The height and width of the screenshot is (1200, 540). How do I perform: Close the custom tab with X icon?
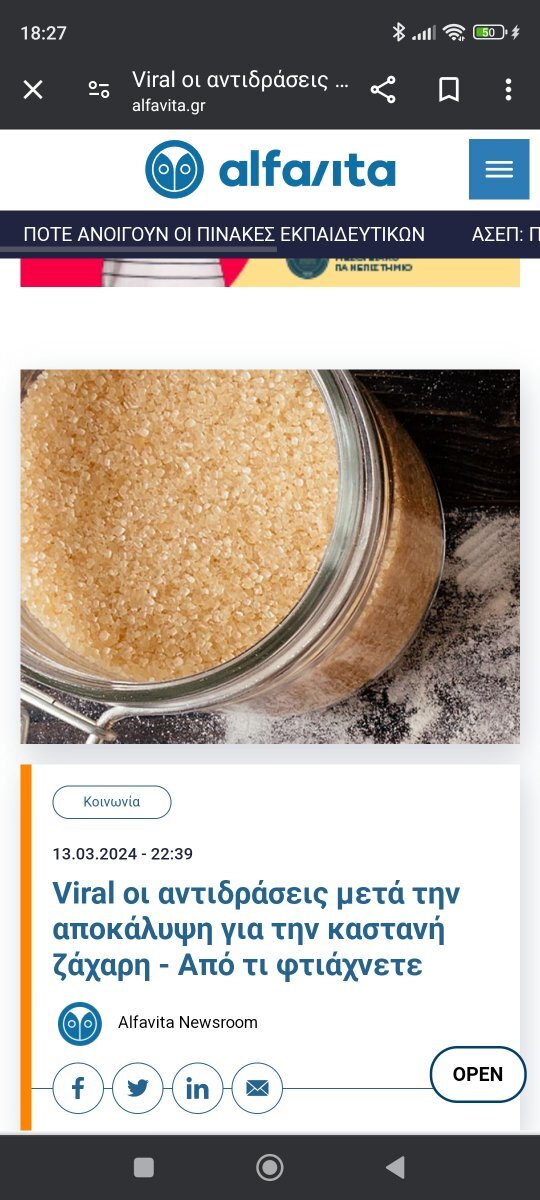[x=33, y=90]
